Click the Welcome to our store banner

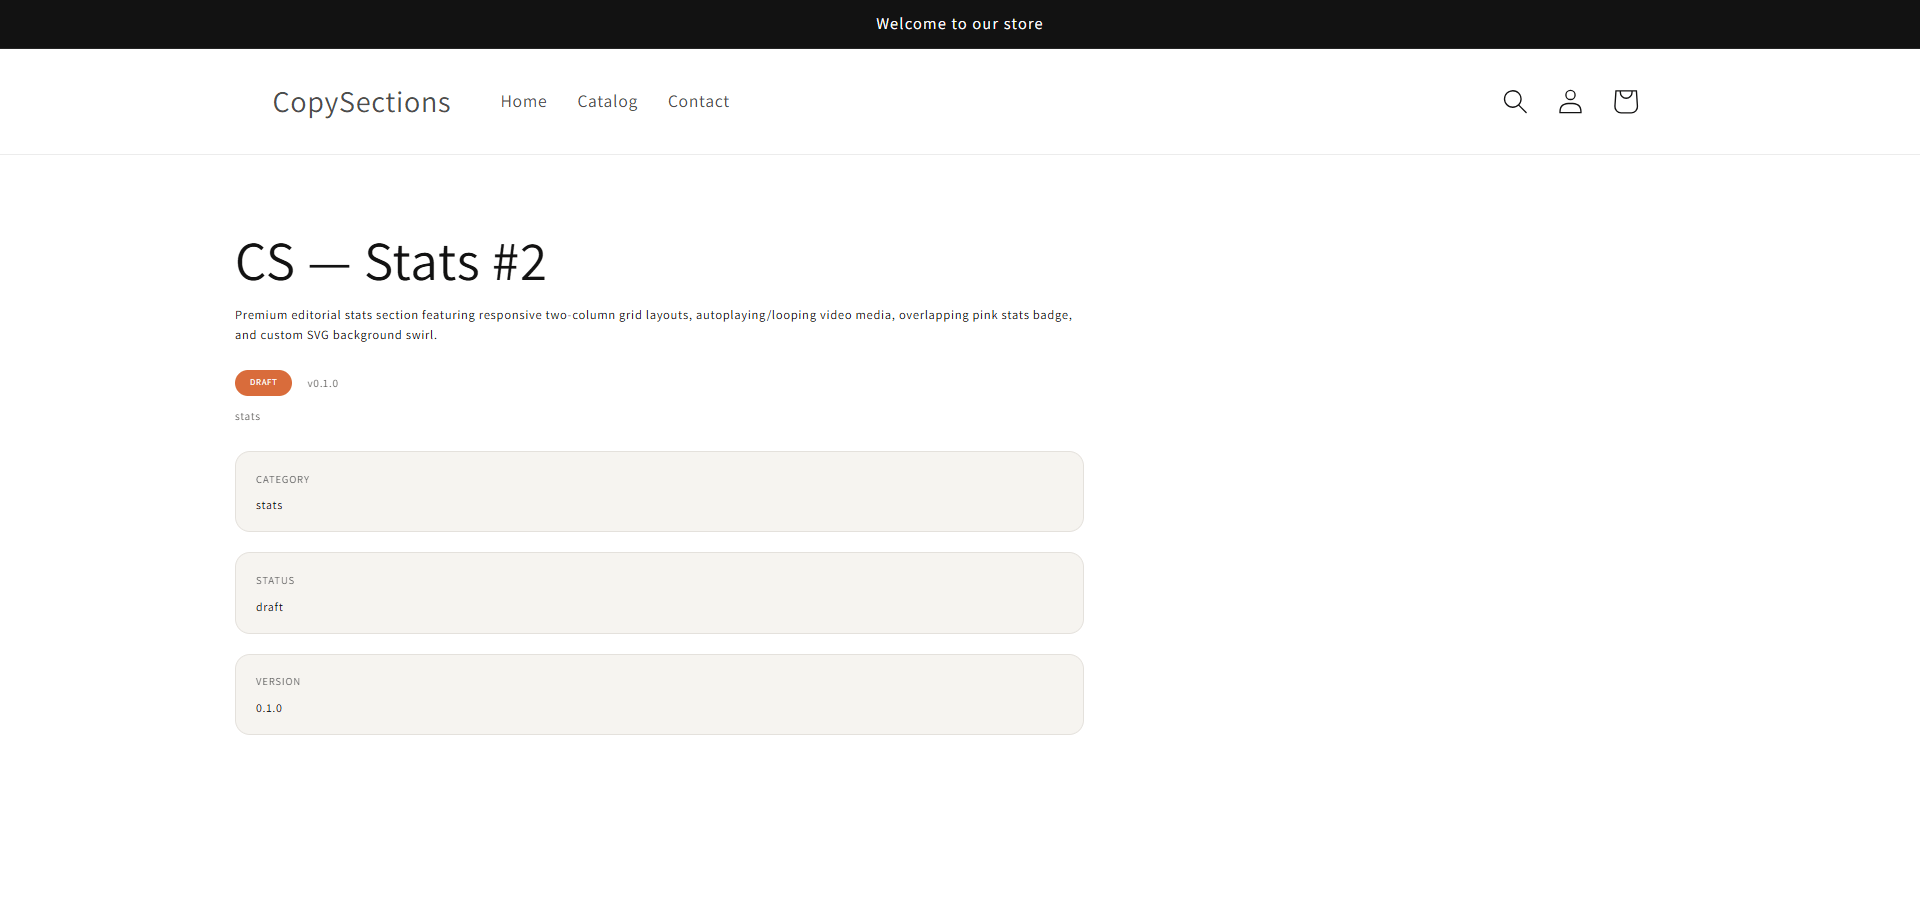960,24
